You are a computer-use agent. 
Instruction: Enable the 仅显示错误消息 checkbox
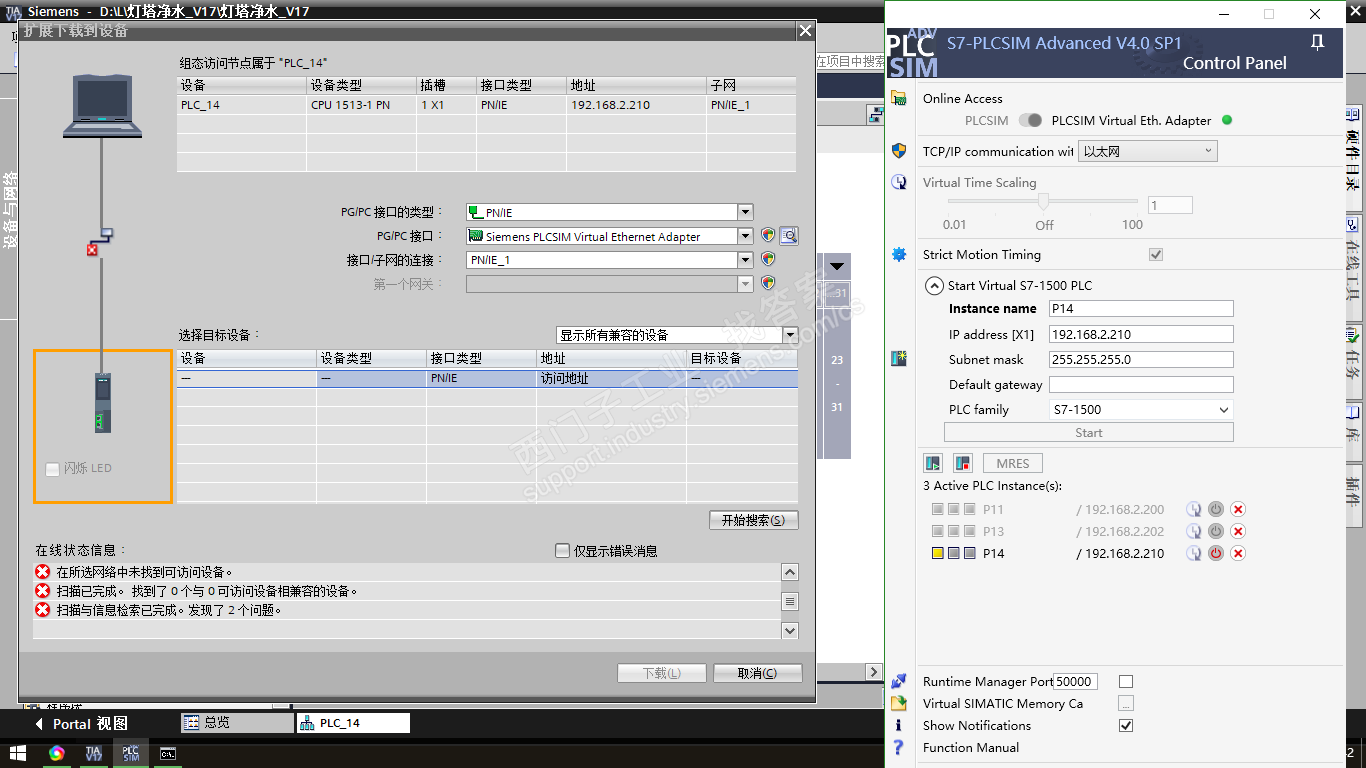(x=562, y=551)
